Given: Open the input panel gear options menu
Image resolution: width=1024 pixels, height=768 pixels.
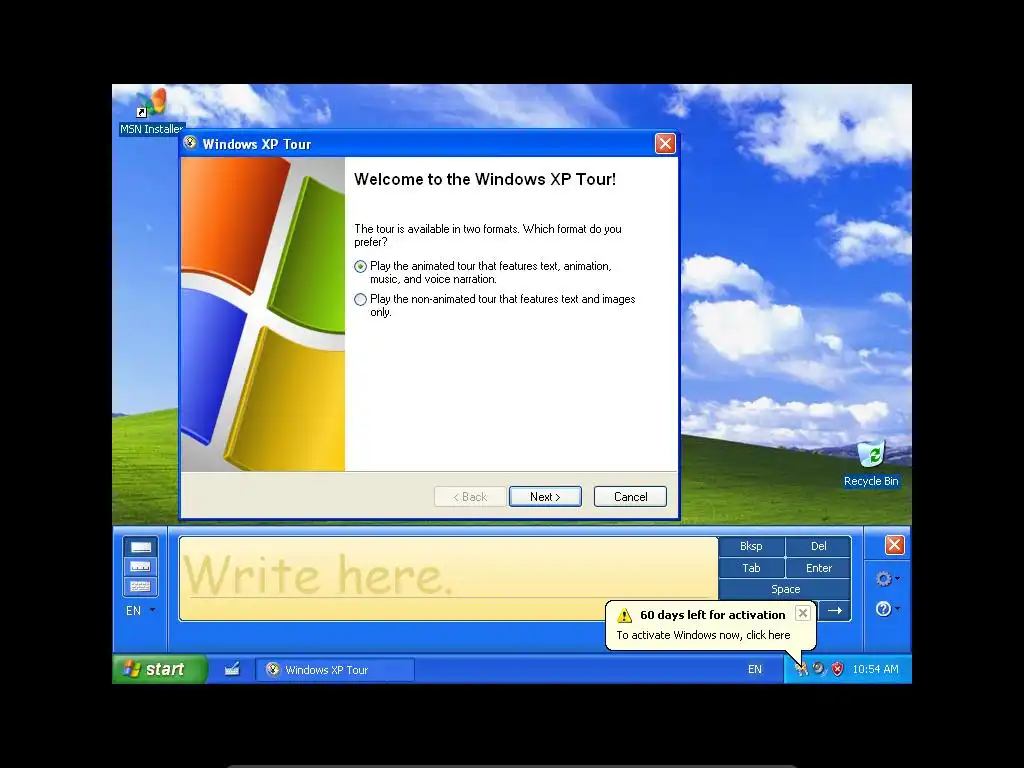Looking at the screenshot, I should 887,579.
